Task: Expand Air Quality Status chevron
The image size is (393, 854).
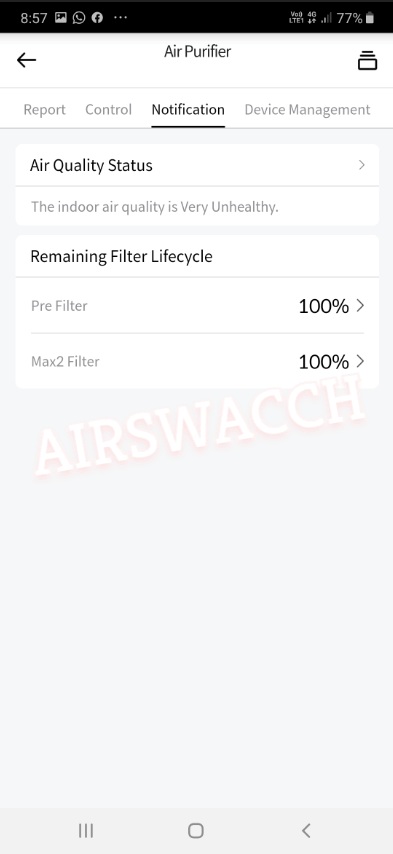Action: pos(361,165)
